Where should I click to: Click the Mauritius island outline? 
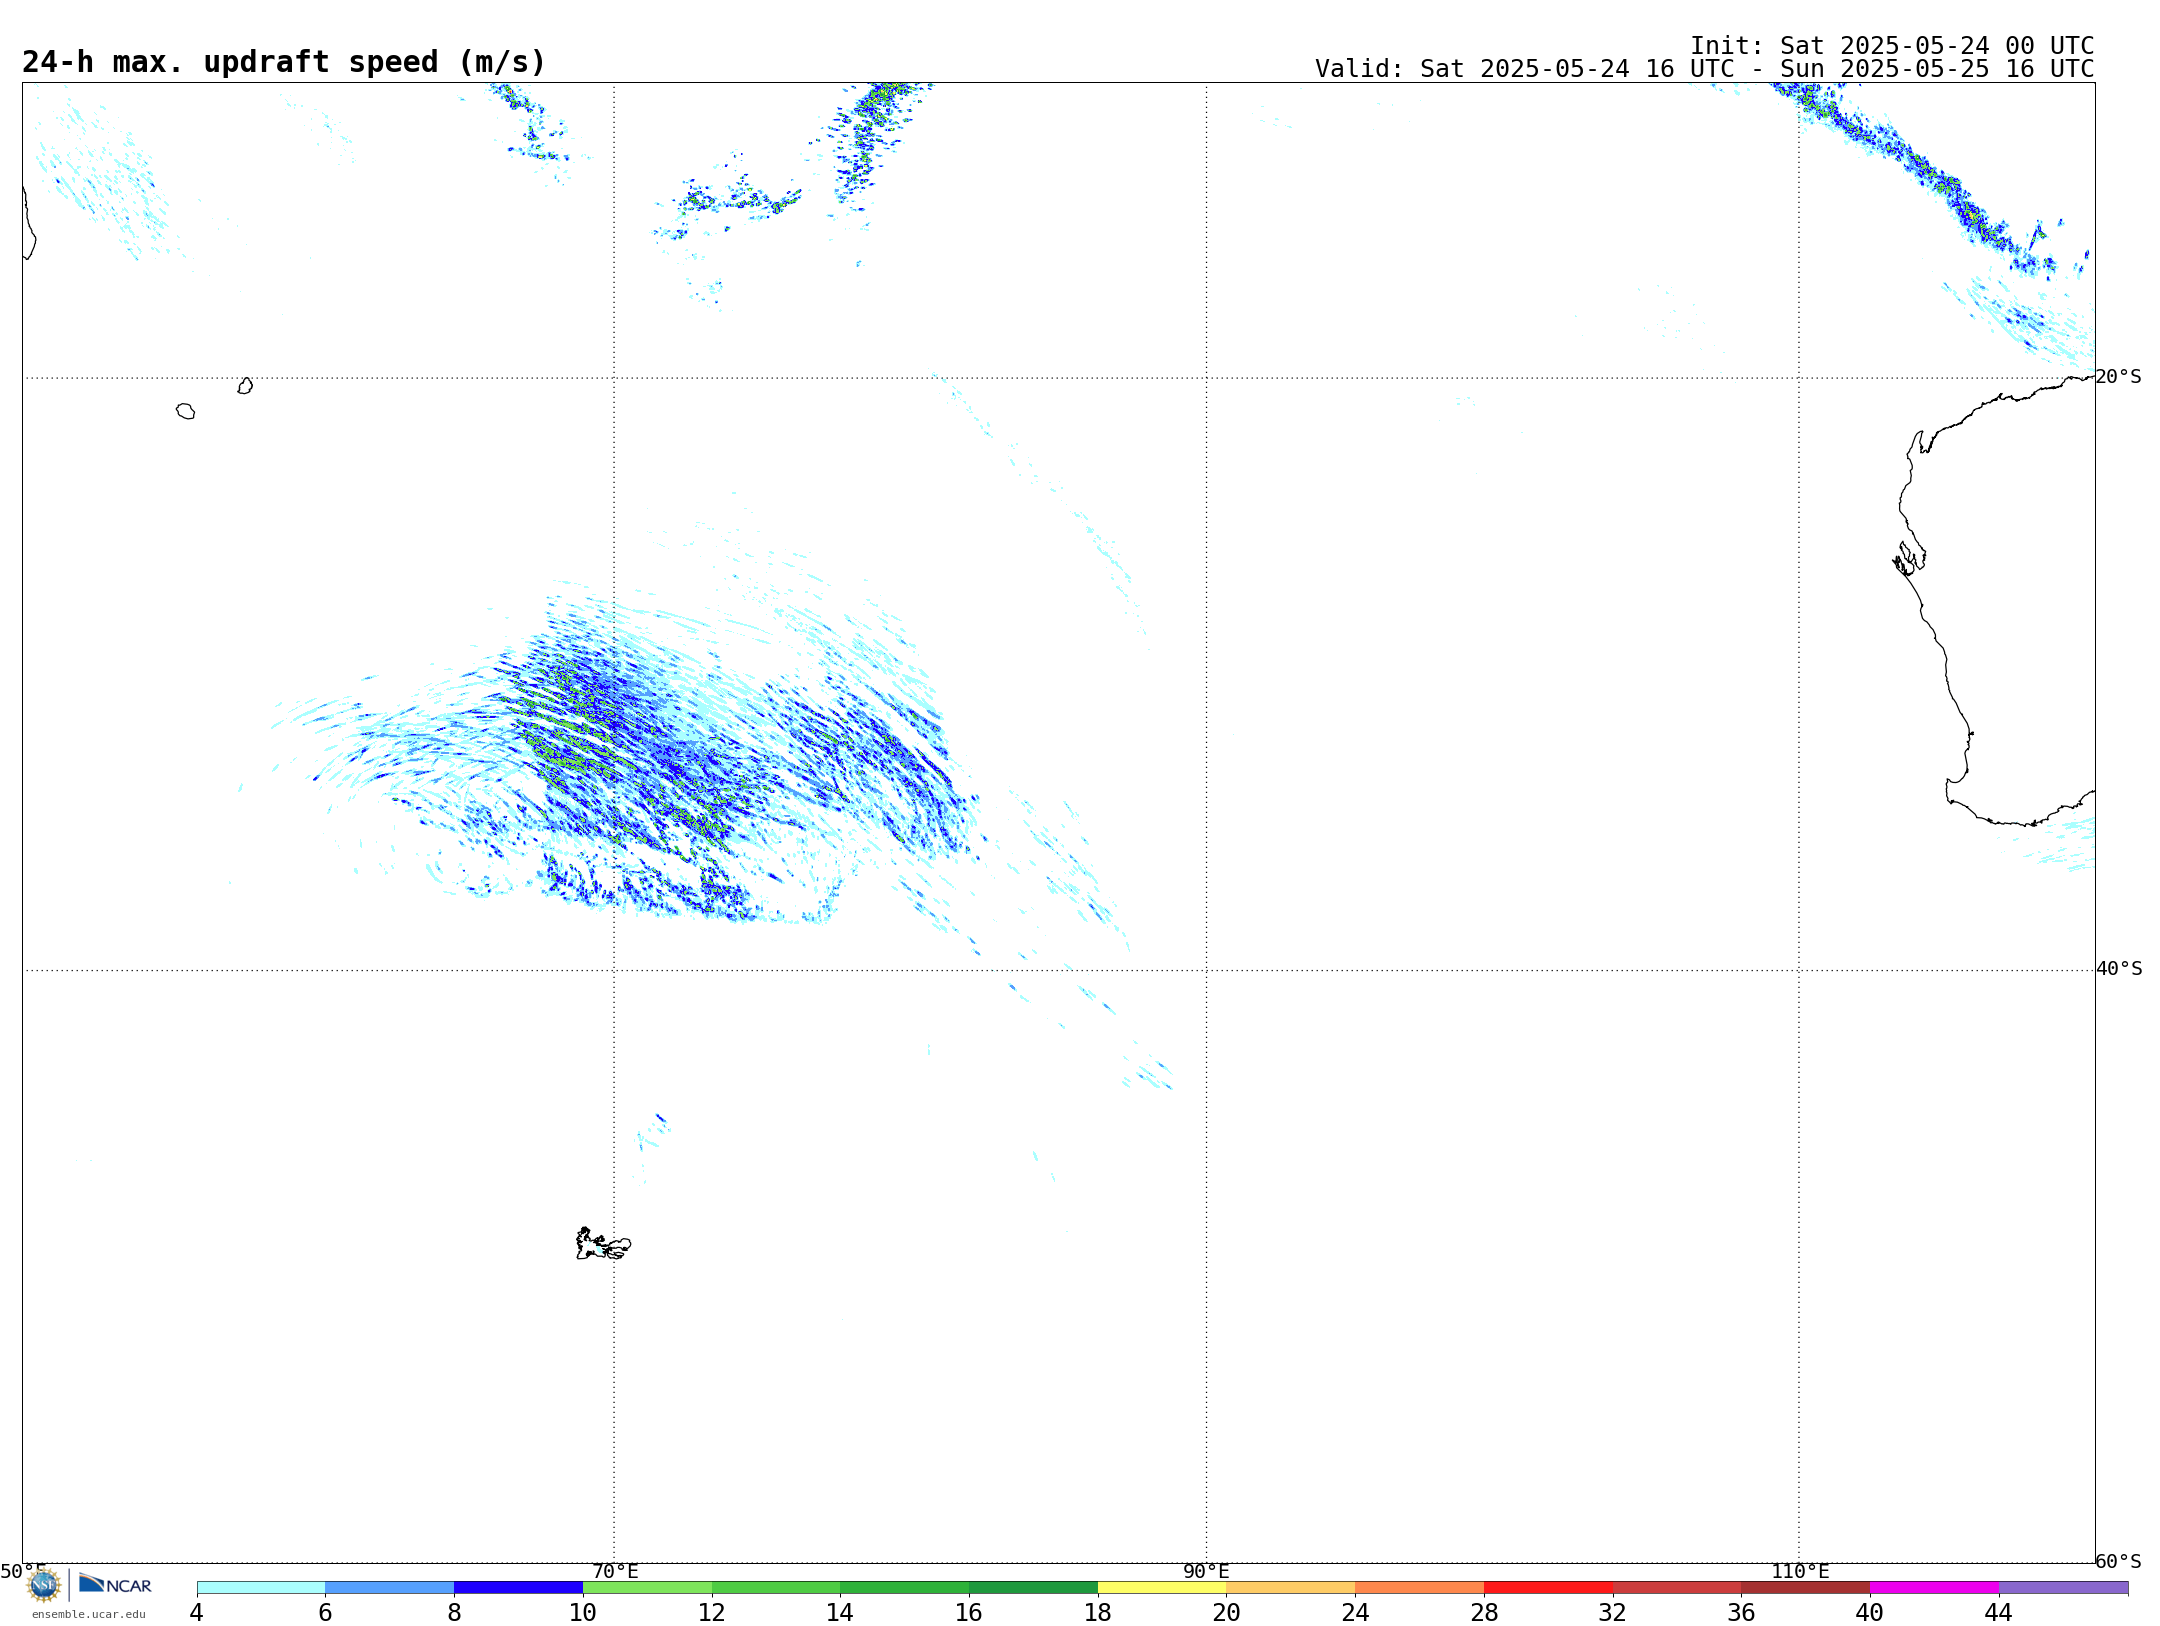pyautogui.click(x=245, y=386)
